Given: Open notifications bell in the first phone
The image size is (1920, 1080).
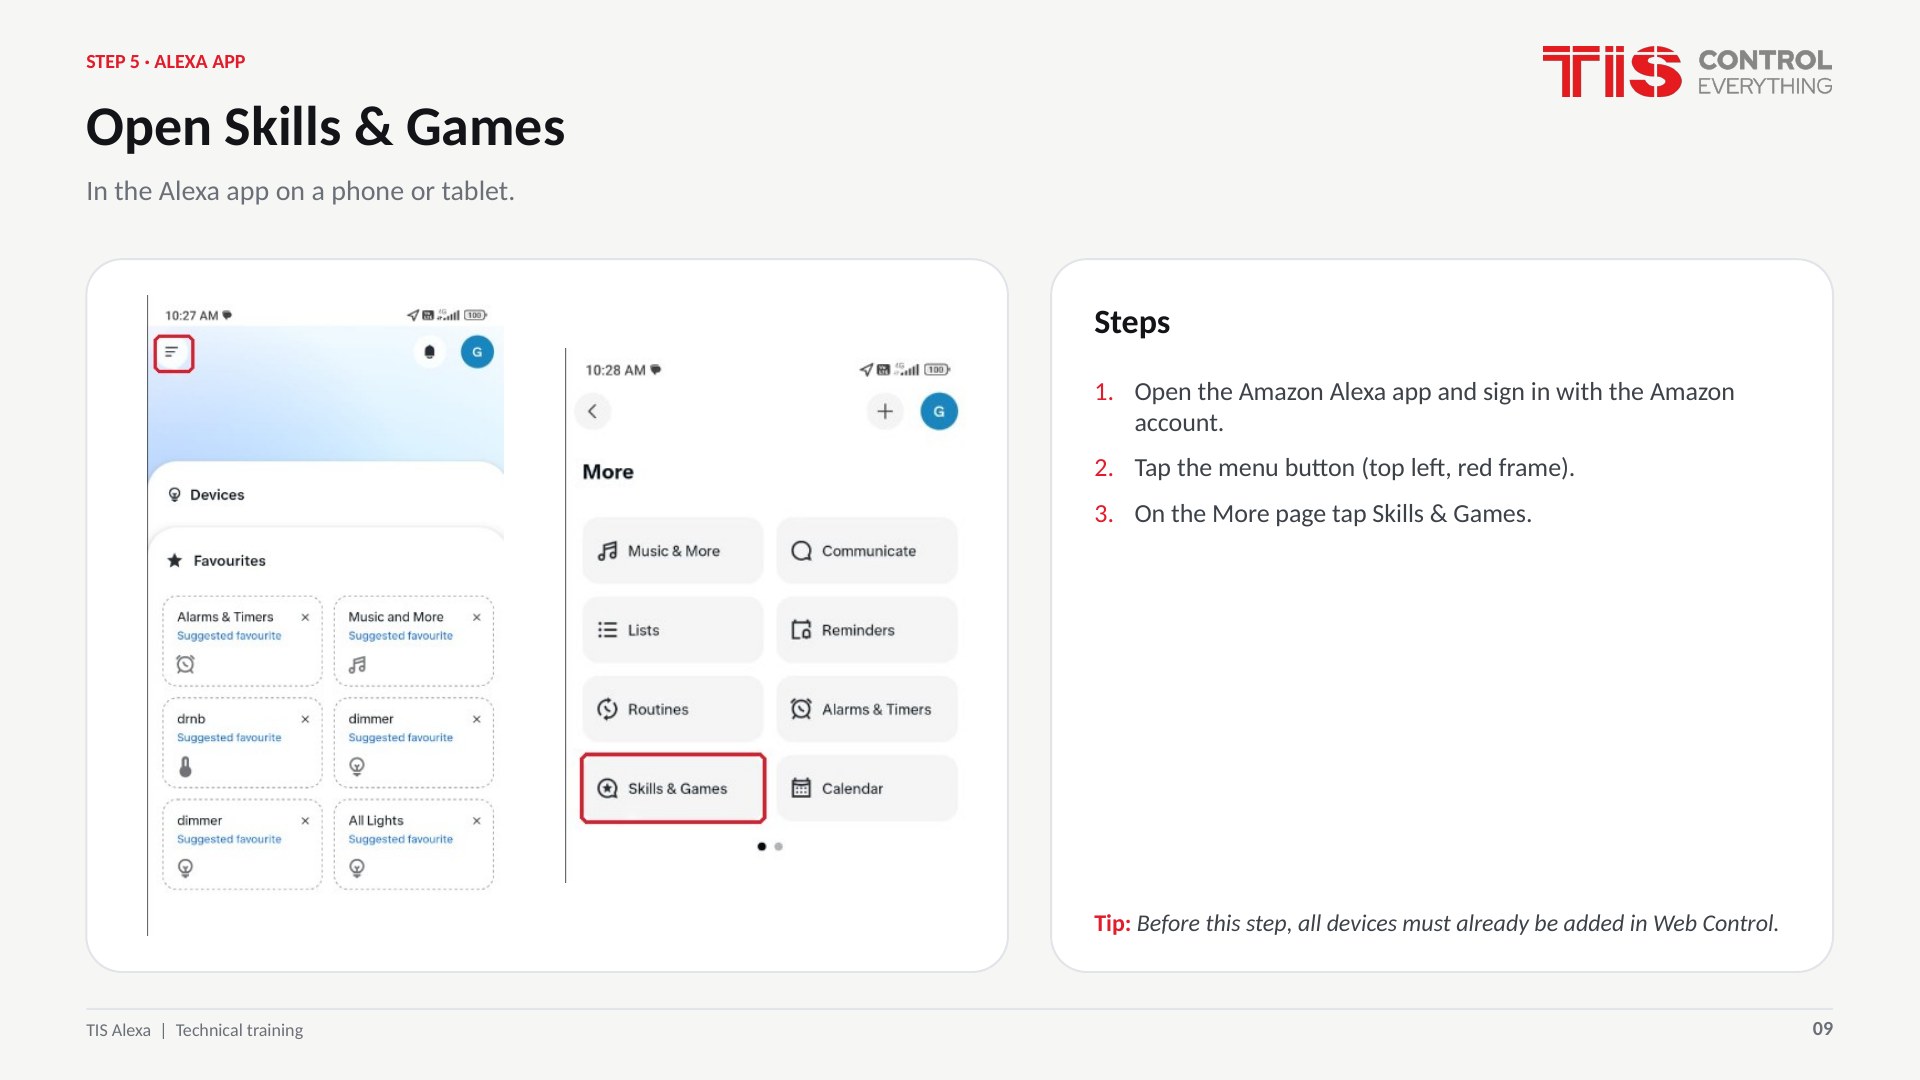Looking at the screenshot, I should (430, 352).
